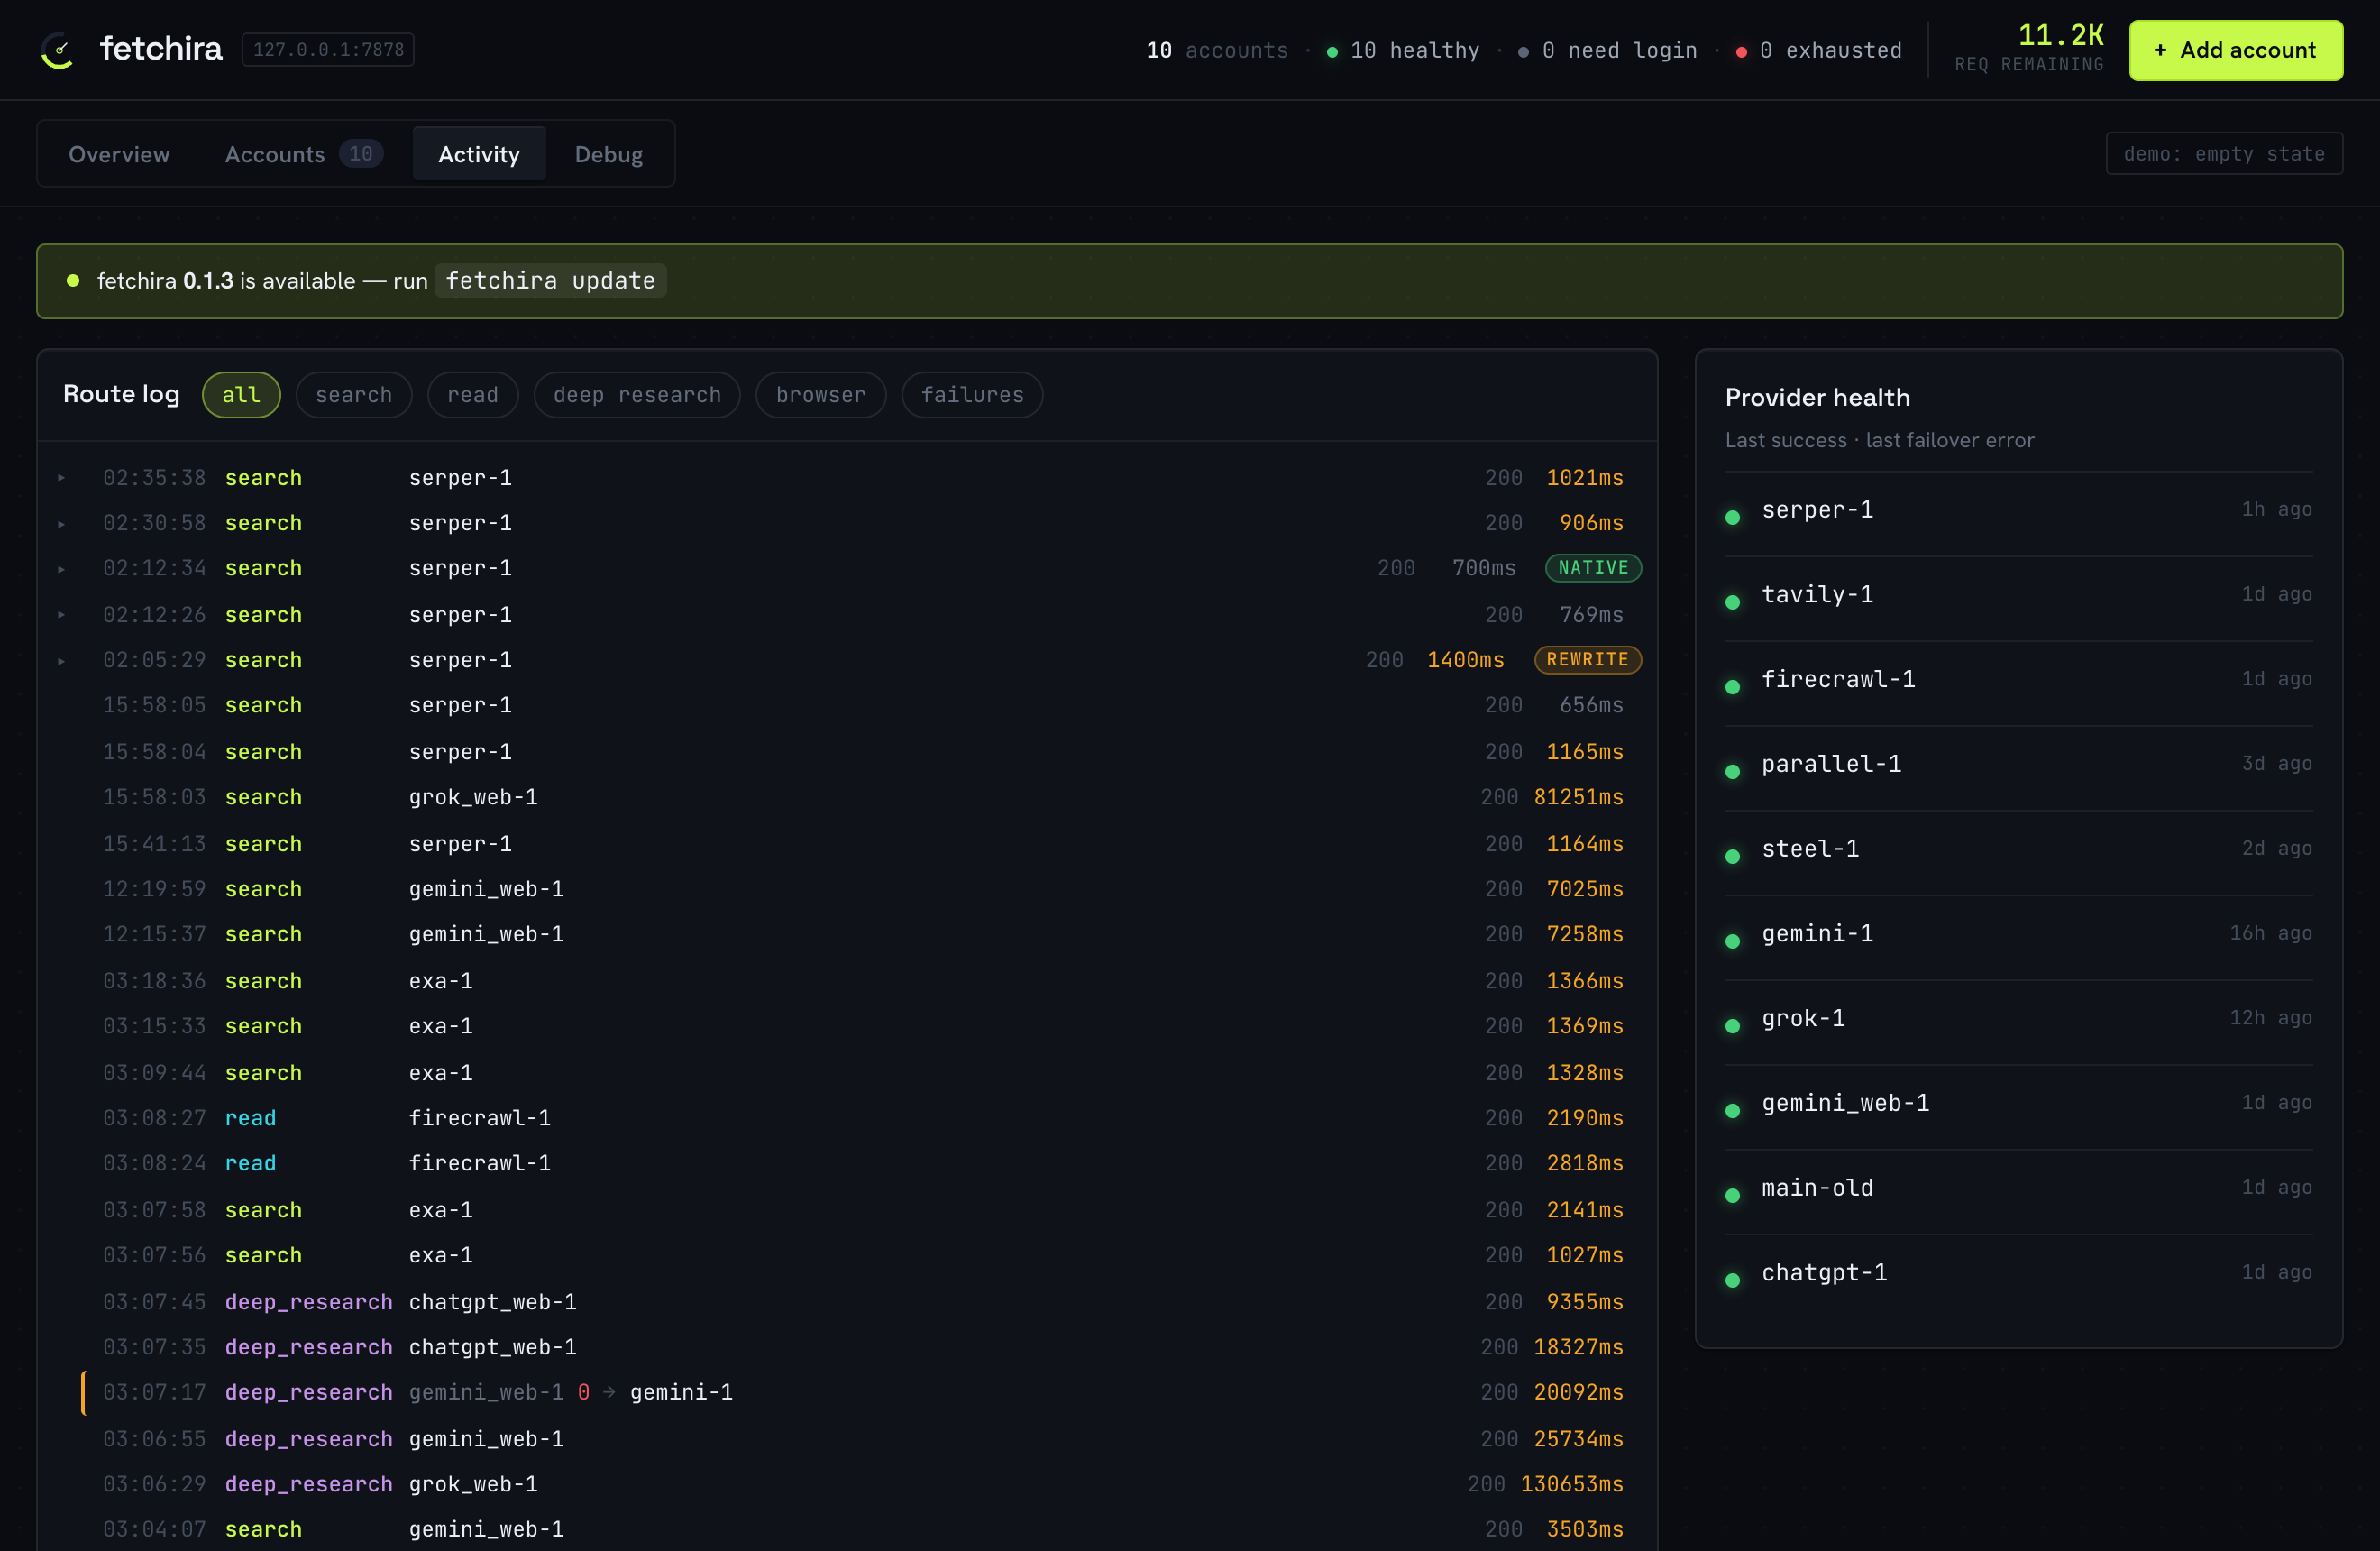Select the Activity tab
The width and height of the screenshot is (2380, 1551).
[x=479, y=154]
